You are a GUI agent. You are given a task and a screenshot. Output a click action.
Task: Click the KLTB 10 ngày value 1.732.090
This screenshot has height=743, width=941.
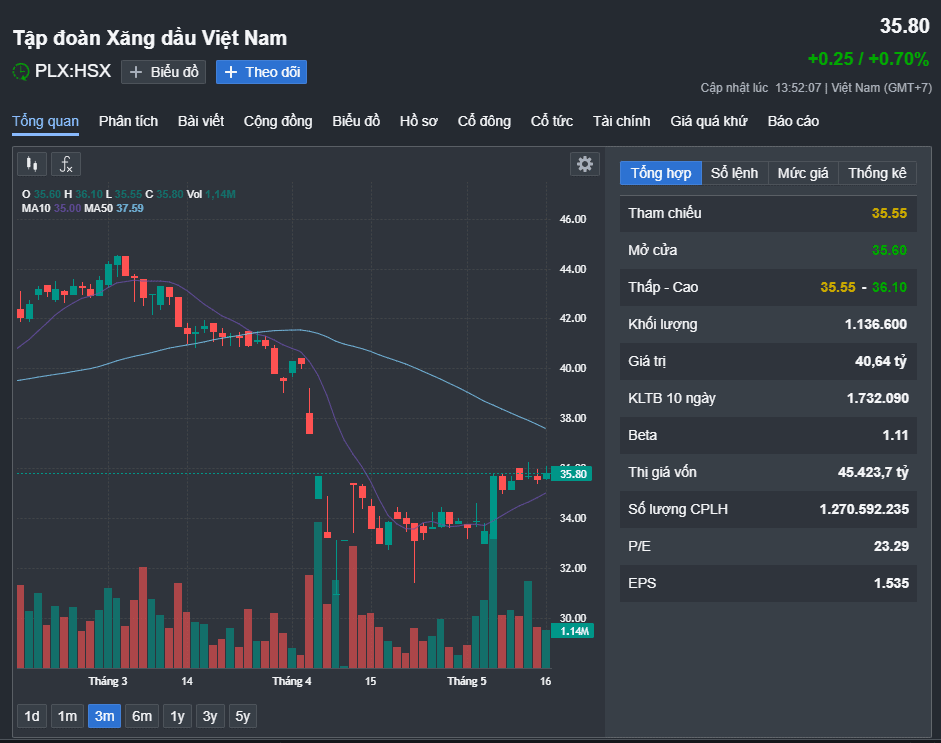[x=877, y=399]
